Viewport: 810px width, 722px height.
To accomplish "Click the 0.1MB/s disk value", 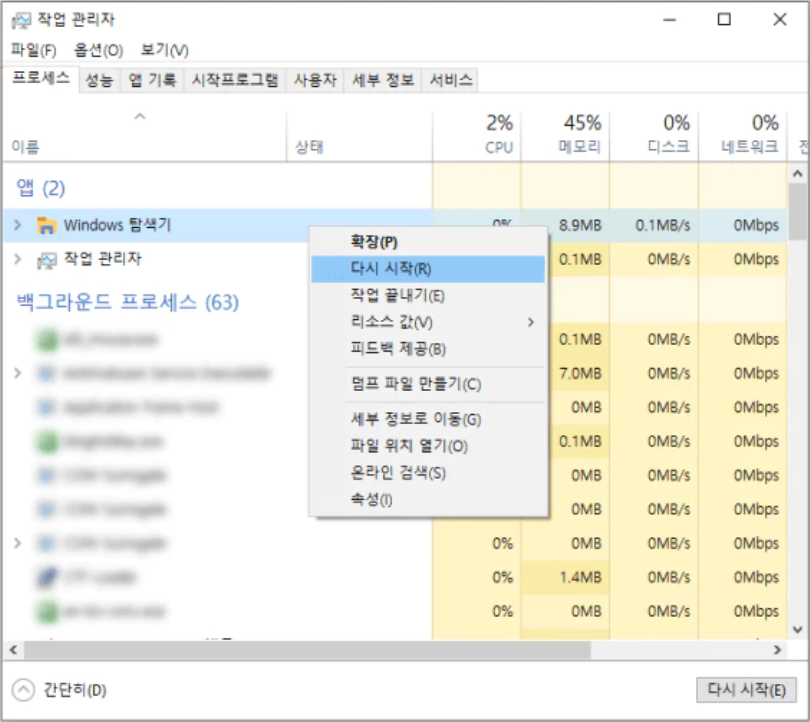I will tap(663, 225).
